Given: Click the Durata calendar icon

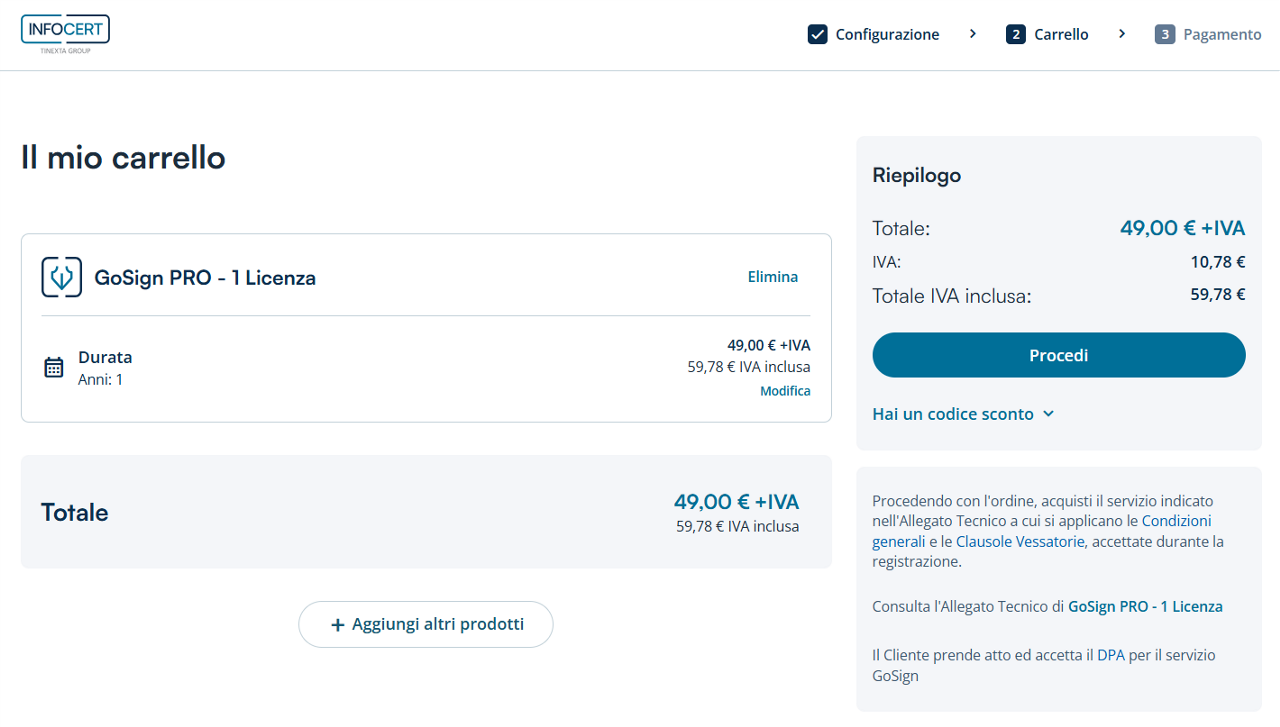Looking at the screenshot, I should (54, 367).
